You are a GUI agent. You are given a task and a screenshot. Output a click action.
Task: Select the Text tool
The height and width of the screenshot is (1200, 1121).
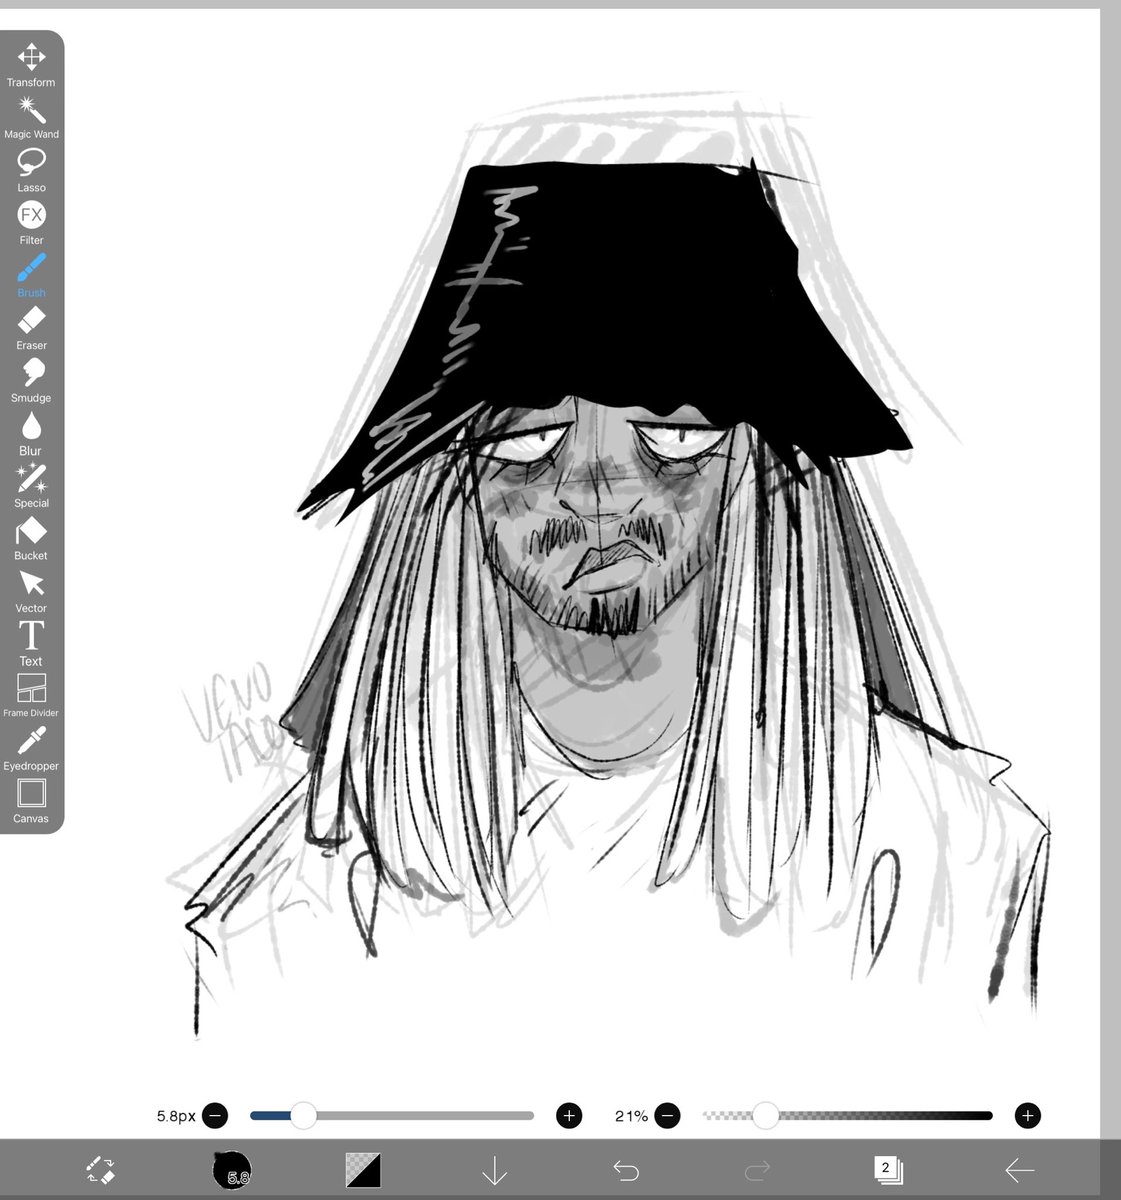[31, 644]
